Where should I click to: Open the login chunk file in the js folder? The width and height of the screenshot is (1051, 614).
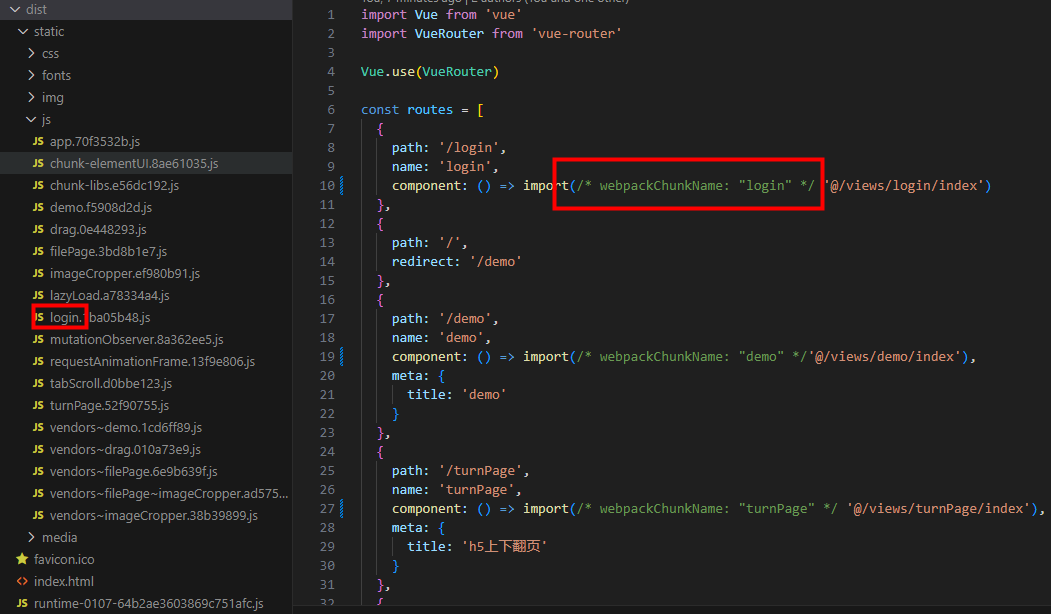point(100,318)
